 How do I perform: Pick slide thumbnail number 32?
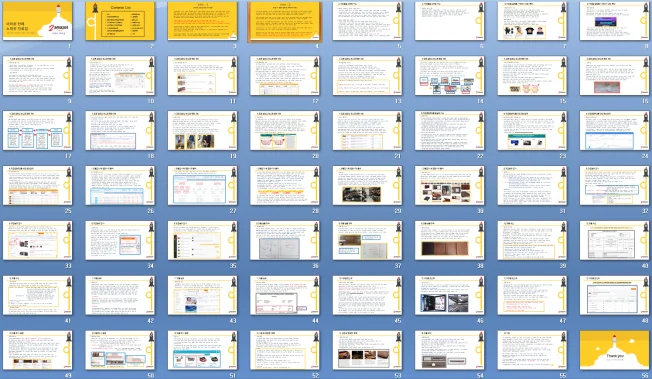click(x=615, y=186)
